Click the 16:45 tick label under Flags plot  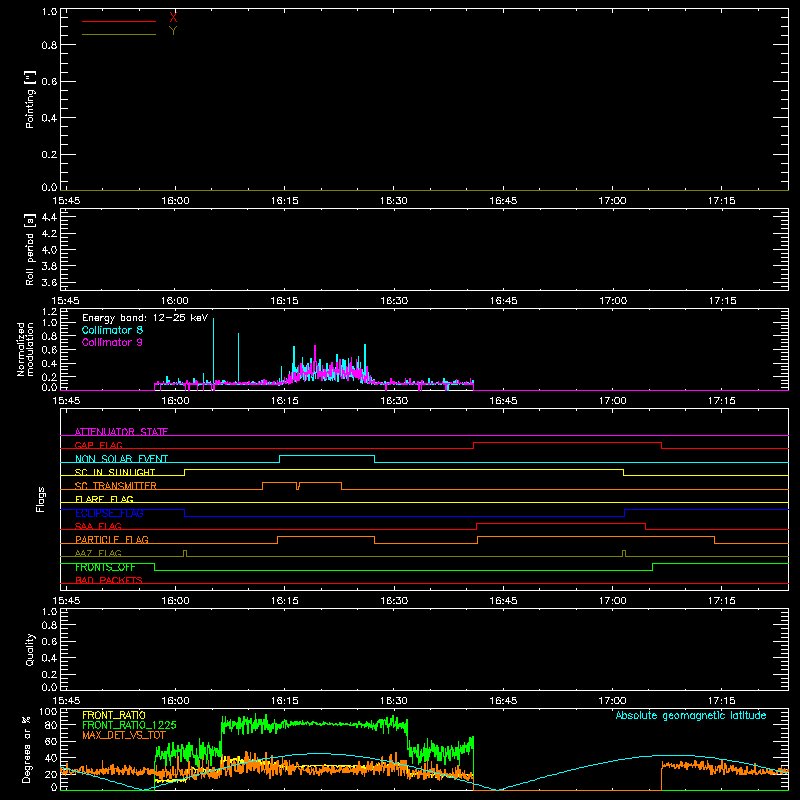(x=503, y=601)
